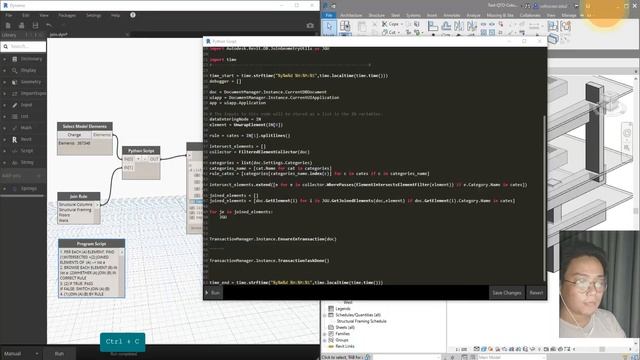Expand Groups in project browser
The image size is (640, 360).
[325, 340]
